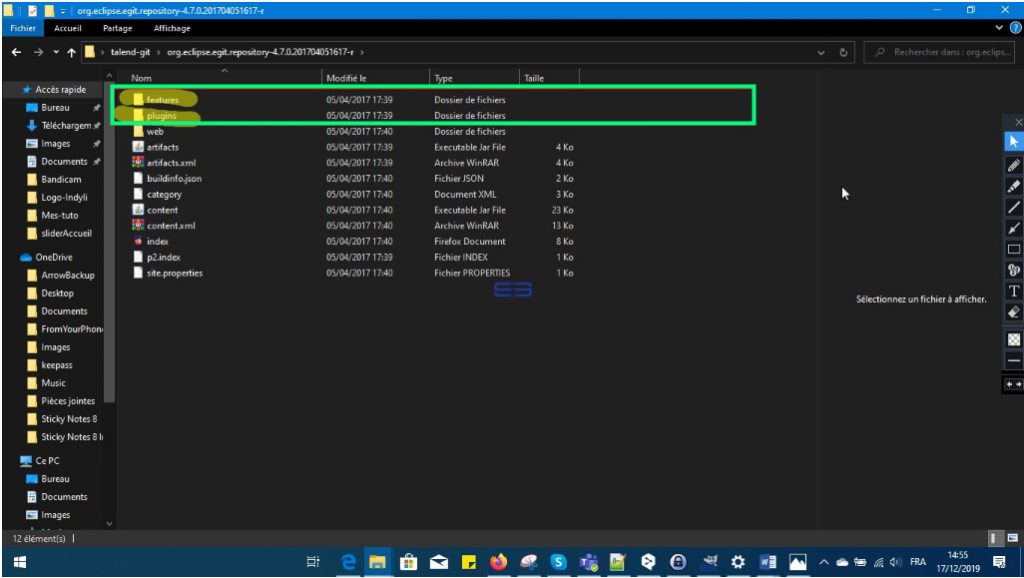The height and width of the screenshot is (578, 1024).
Task: Click the double-arrow move toolbar handle
Action: pyautogui.click(x=1014, y=384)
